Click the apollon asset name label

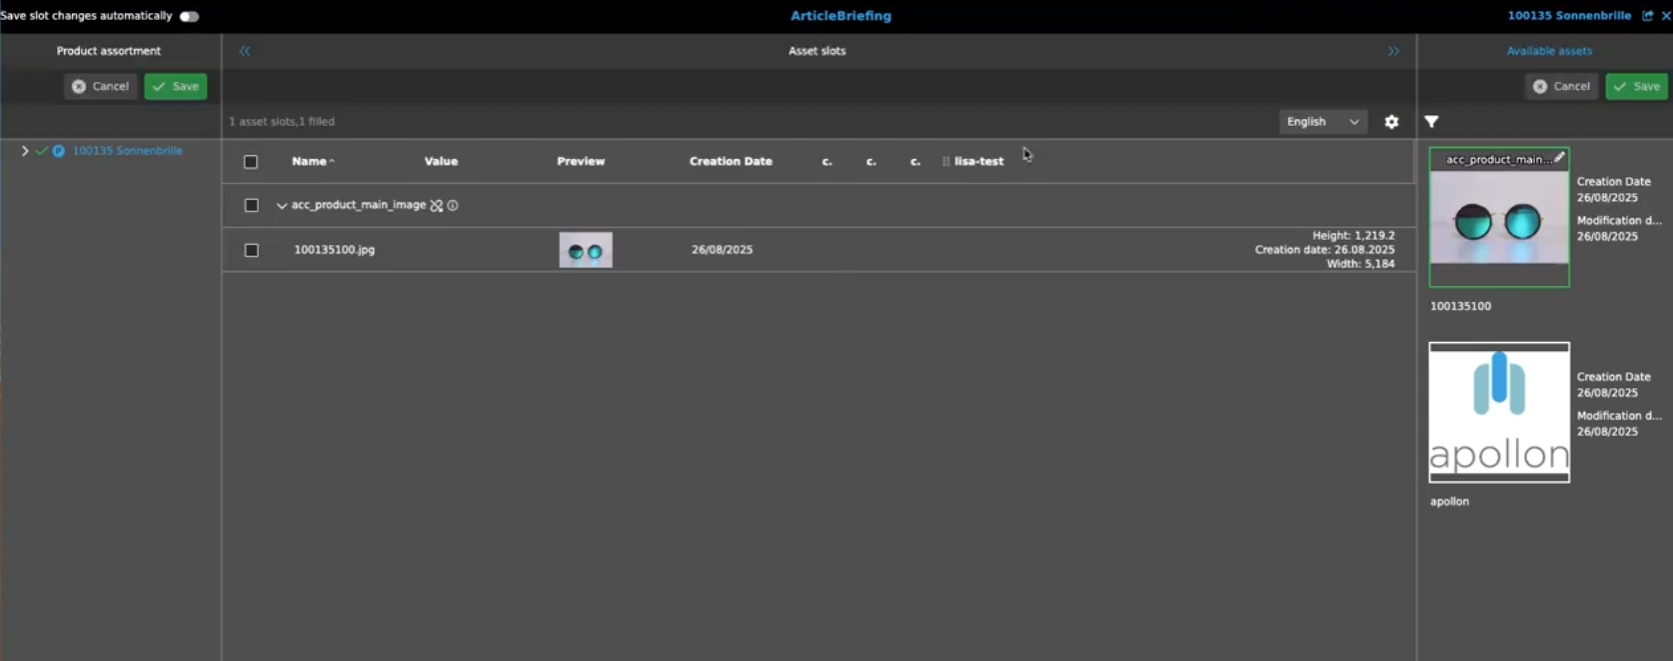tap(1449, 502)
